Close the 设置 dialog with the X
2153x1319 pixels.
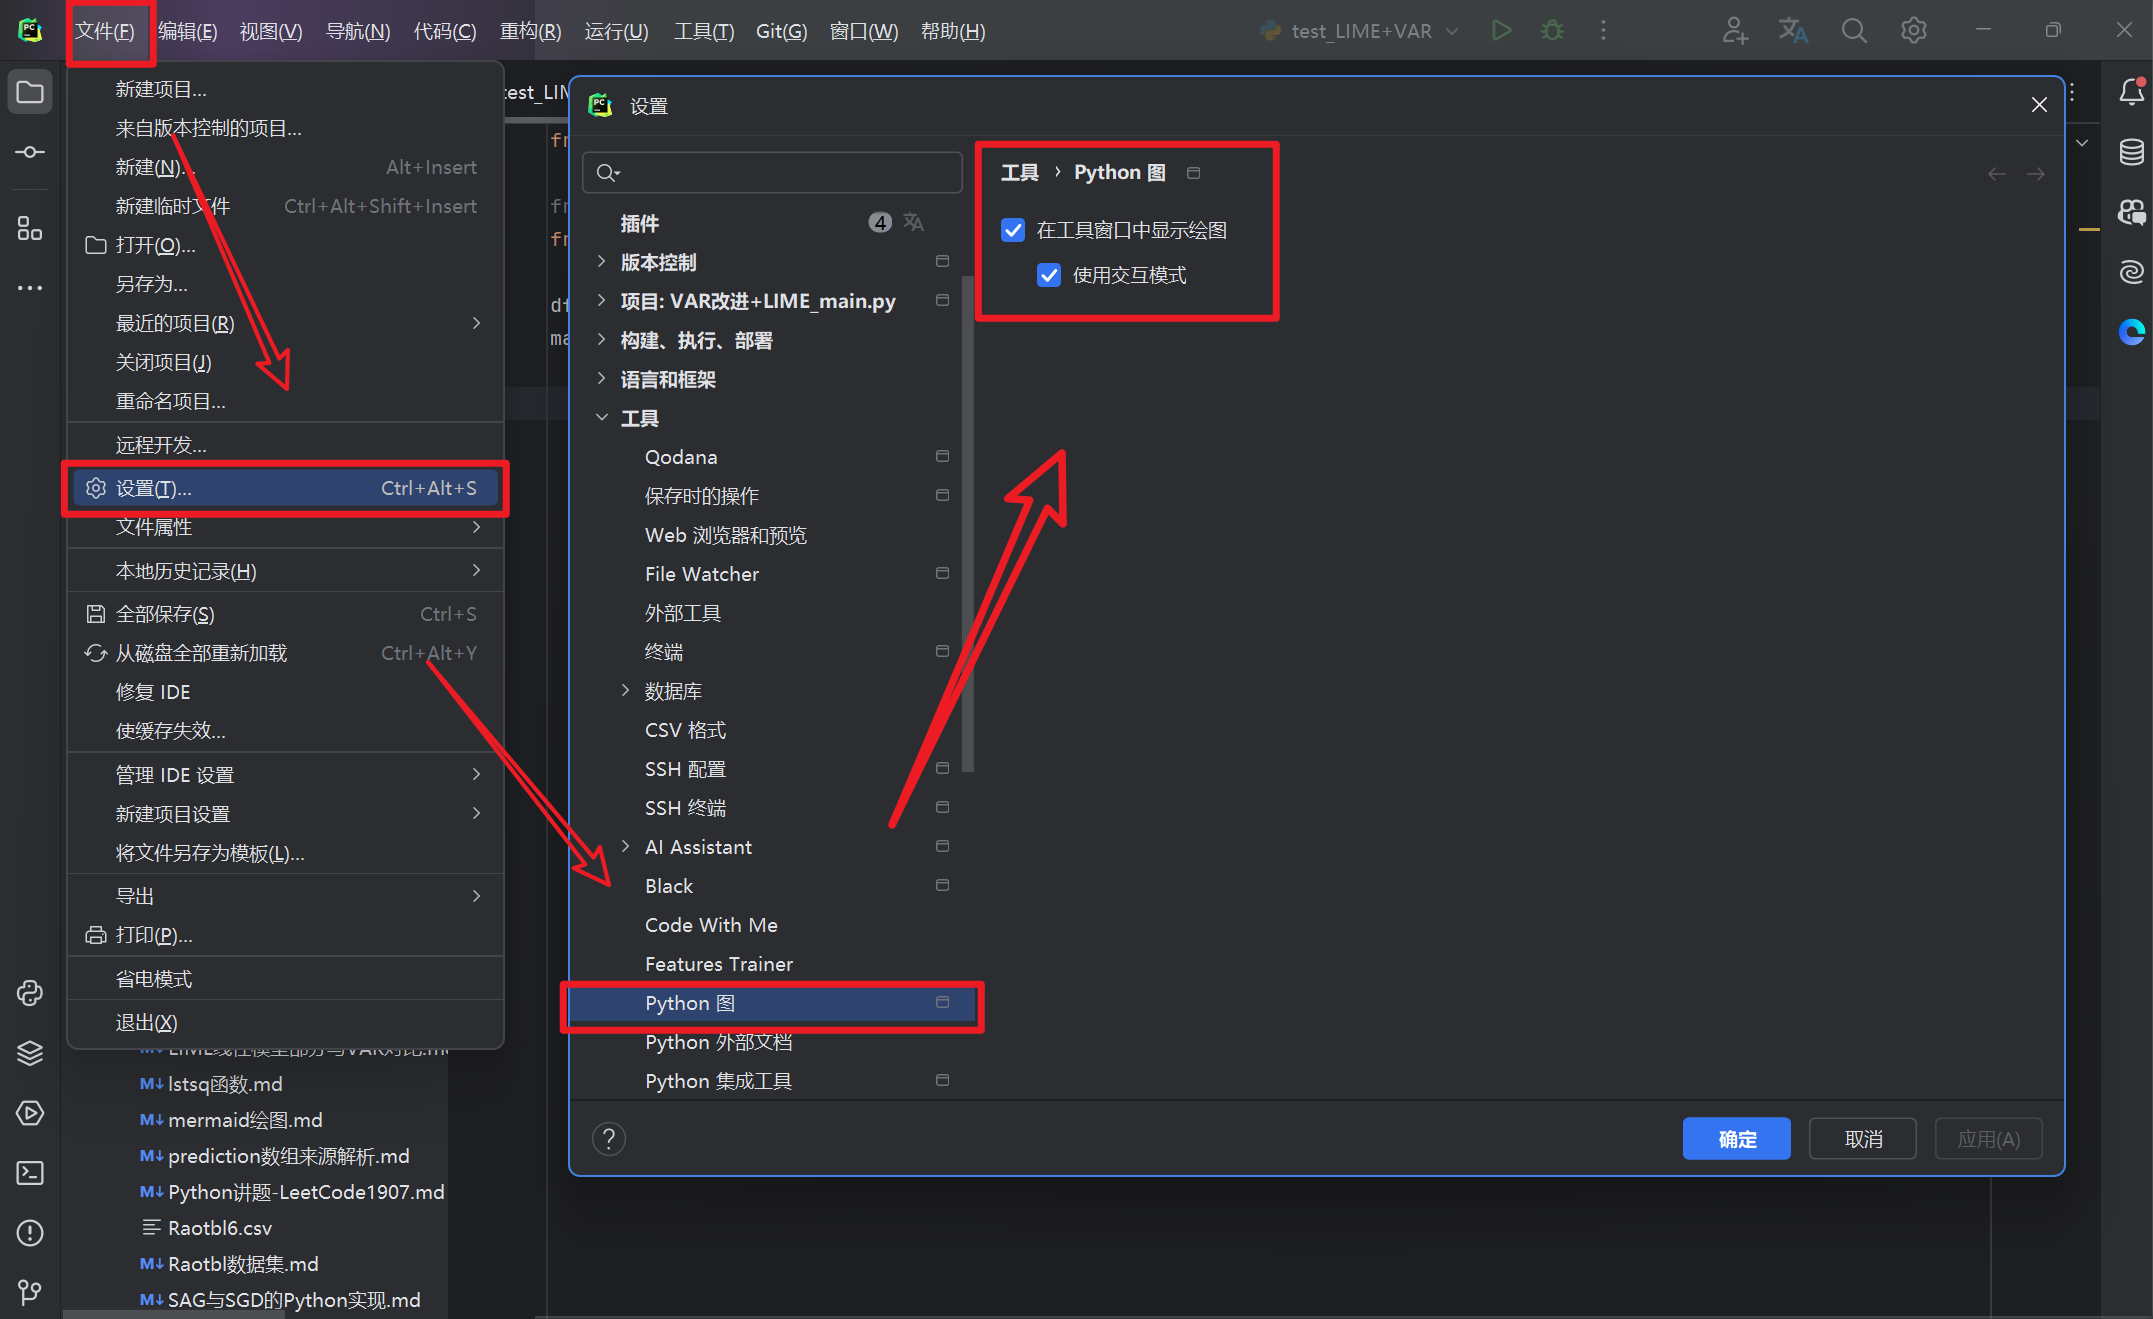click(x=2039, y=105)
